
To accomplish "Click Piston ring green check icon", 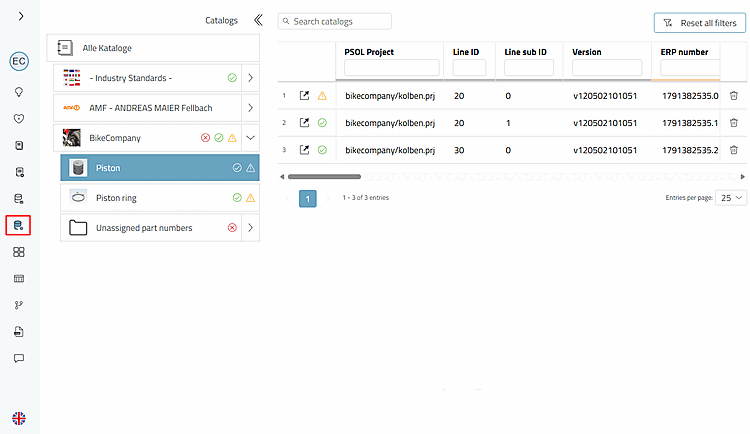I will pyautogui.click(x=237, y=198).
